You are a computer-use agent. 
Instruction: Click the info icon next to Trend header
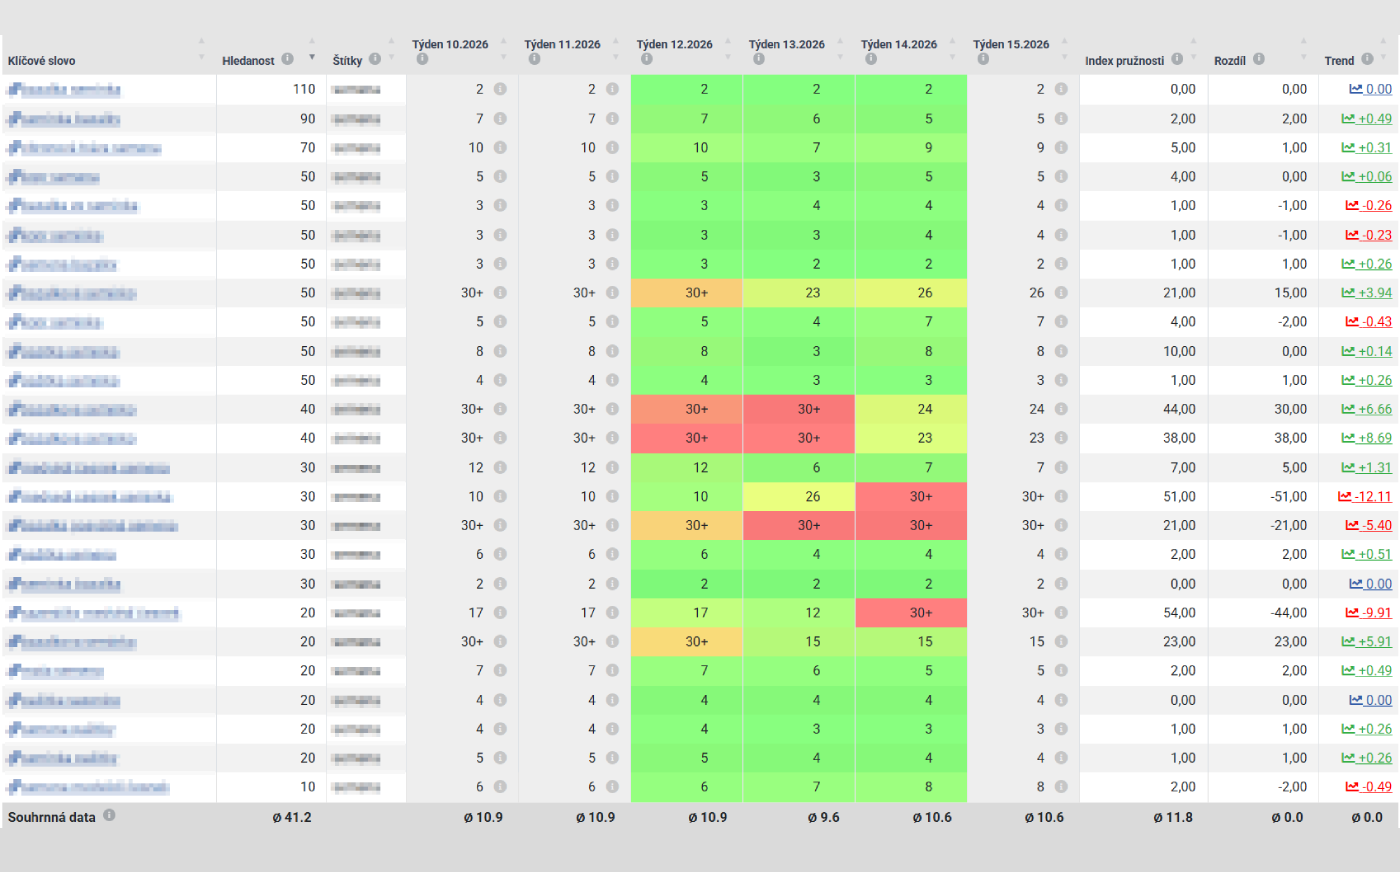(x=1367, y=58)
